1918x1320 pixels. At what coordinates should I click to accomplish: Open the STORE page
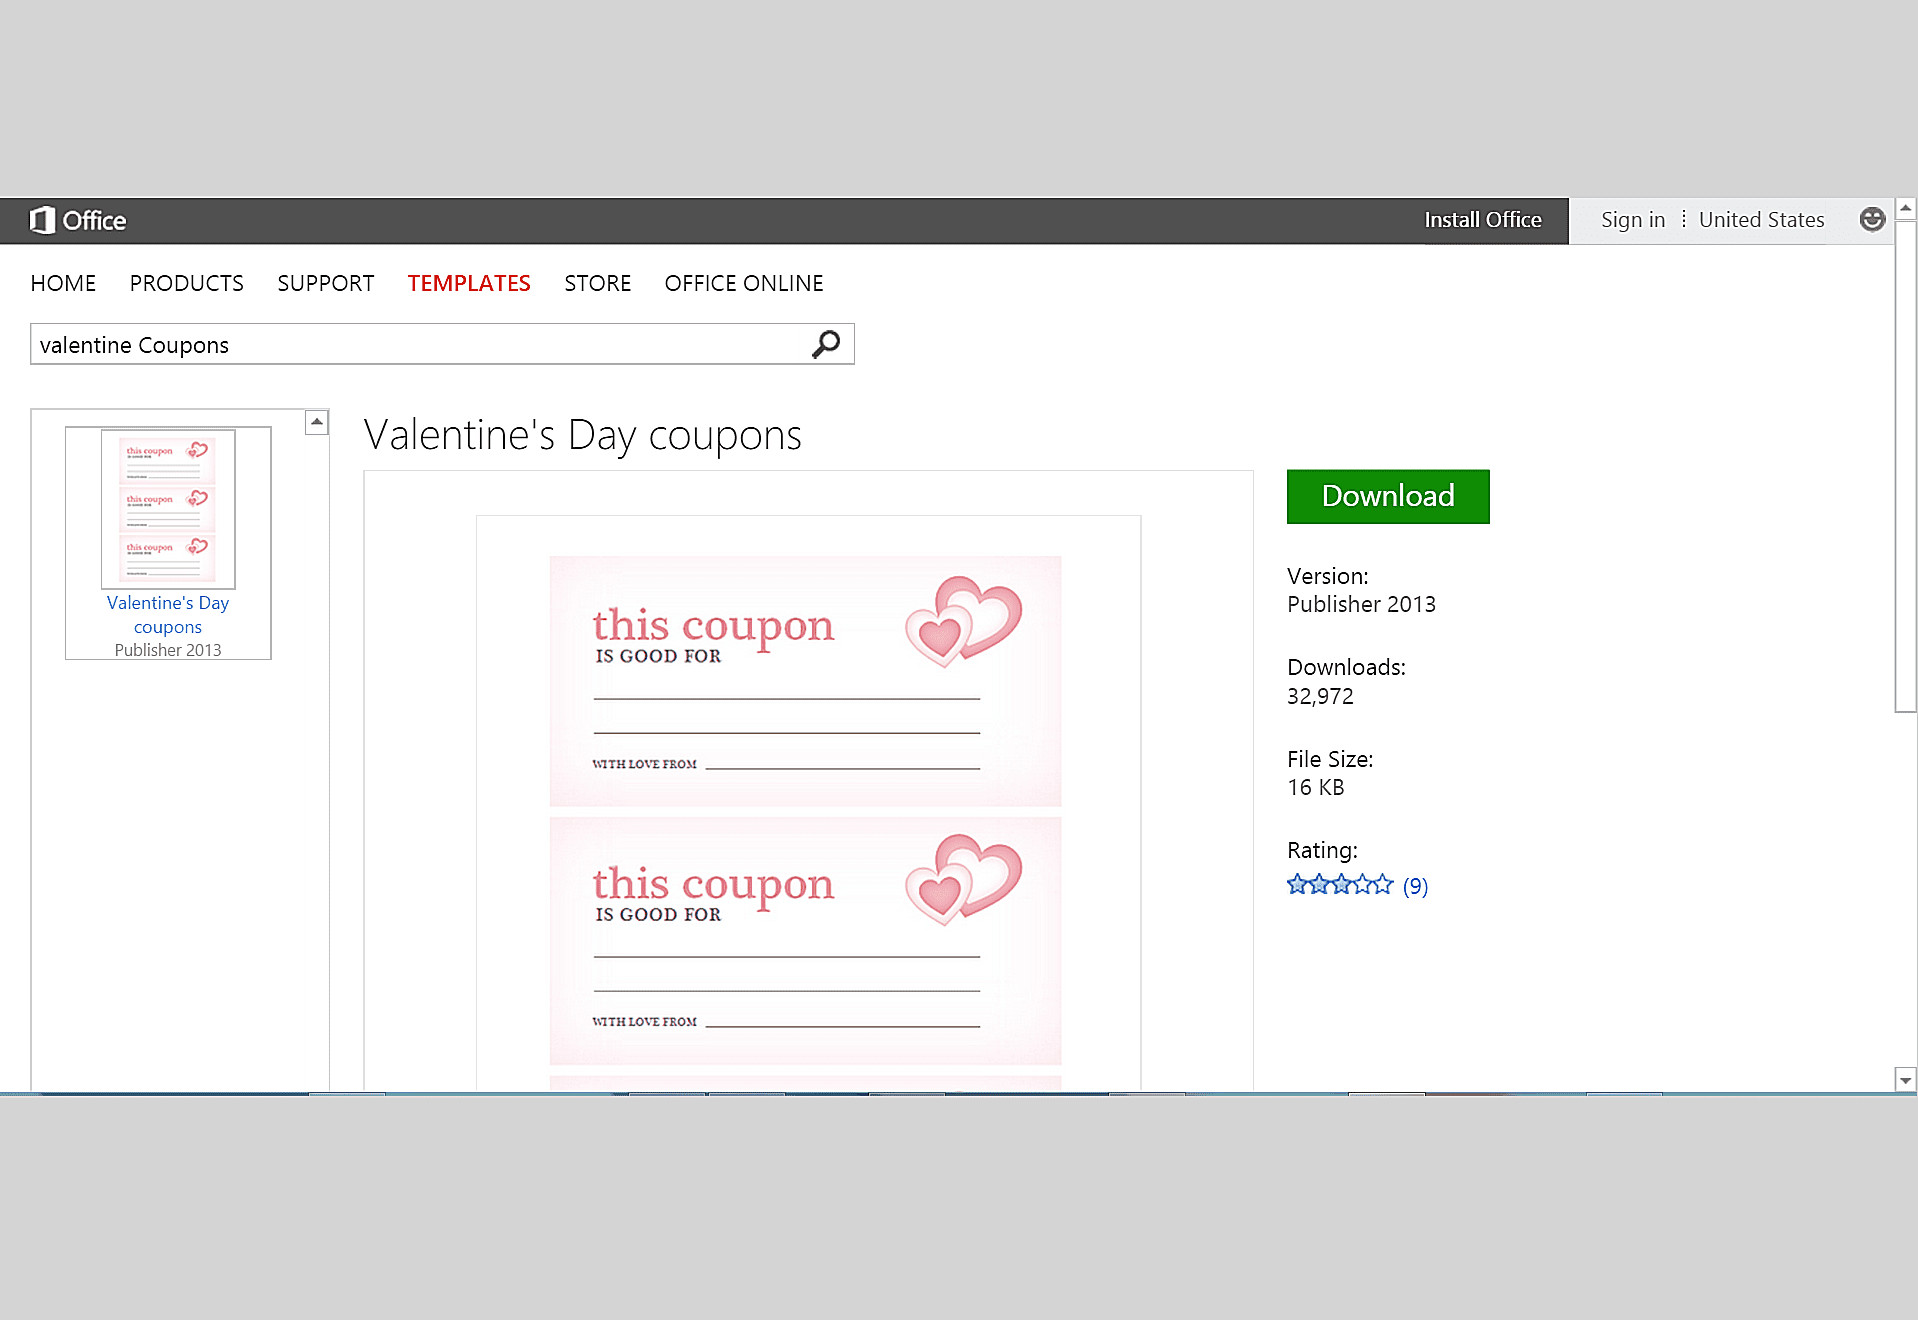pos(597,284)
